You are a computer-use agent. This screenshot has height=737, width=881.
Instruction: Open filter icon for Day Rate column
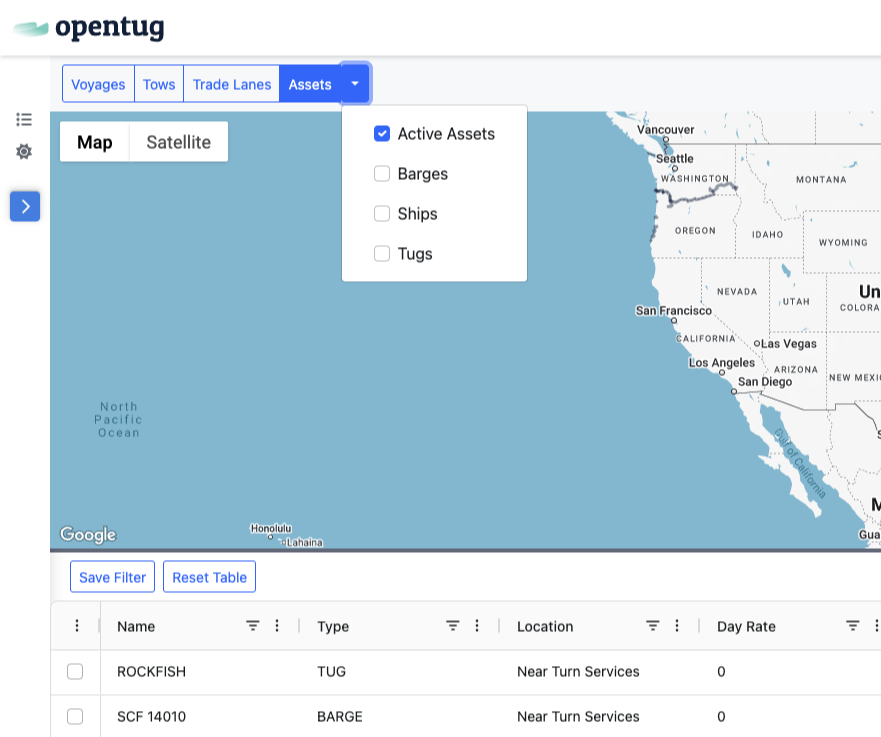853,626
